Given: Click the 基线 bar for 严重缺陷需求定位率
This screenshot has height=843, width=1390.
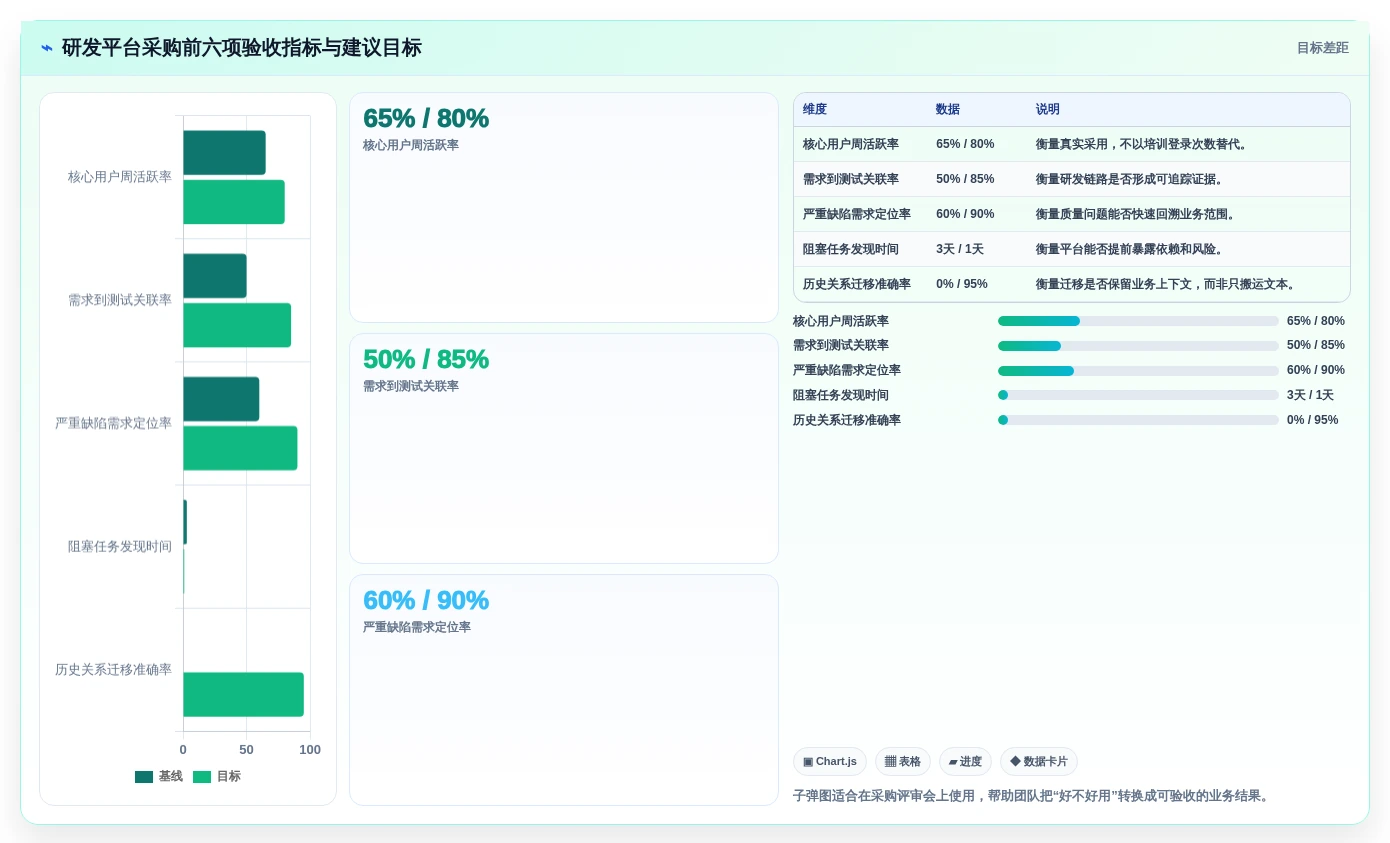Looking at the screenshot, I should 221,399.
